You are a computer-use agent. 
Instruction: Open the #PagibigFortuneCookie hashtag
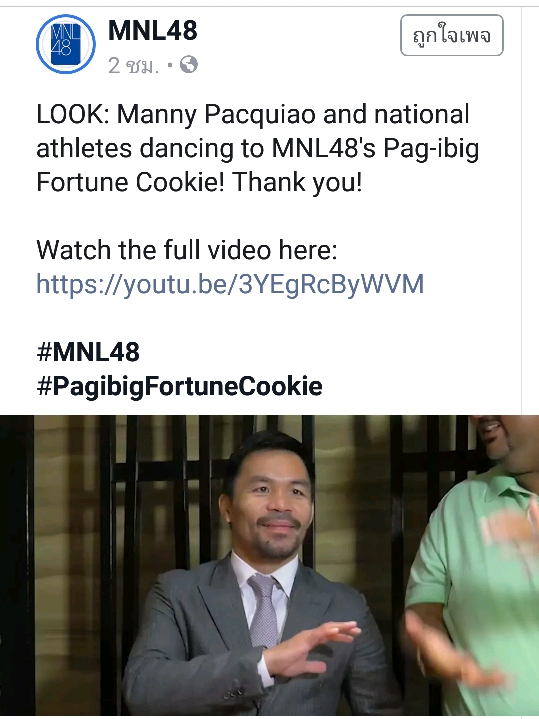click(x=179, y=386)
